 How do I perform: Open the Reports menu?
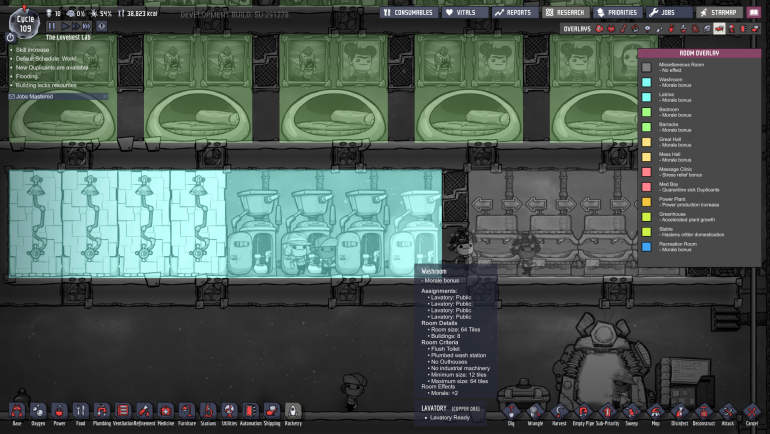click(515, 12)
